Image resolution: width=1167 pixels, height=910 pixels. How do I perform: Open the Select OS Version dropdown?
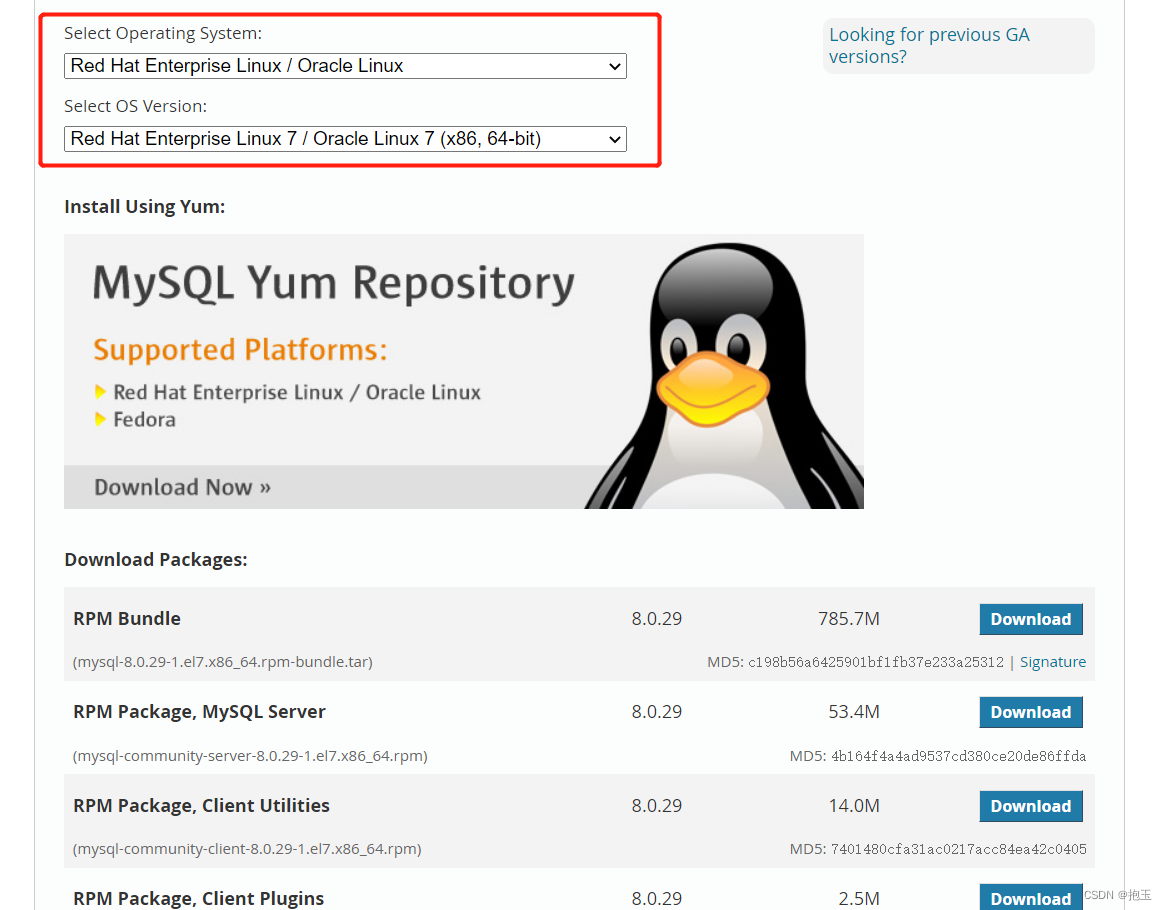345,139
